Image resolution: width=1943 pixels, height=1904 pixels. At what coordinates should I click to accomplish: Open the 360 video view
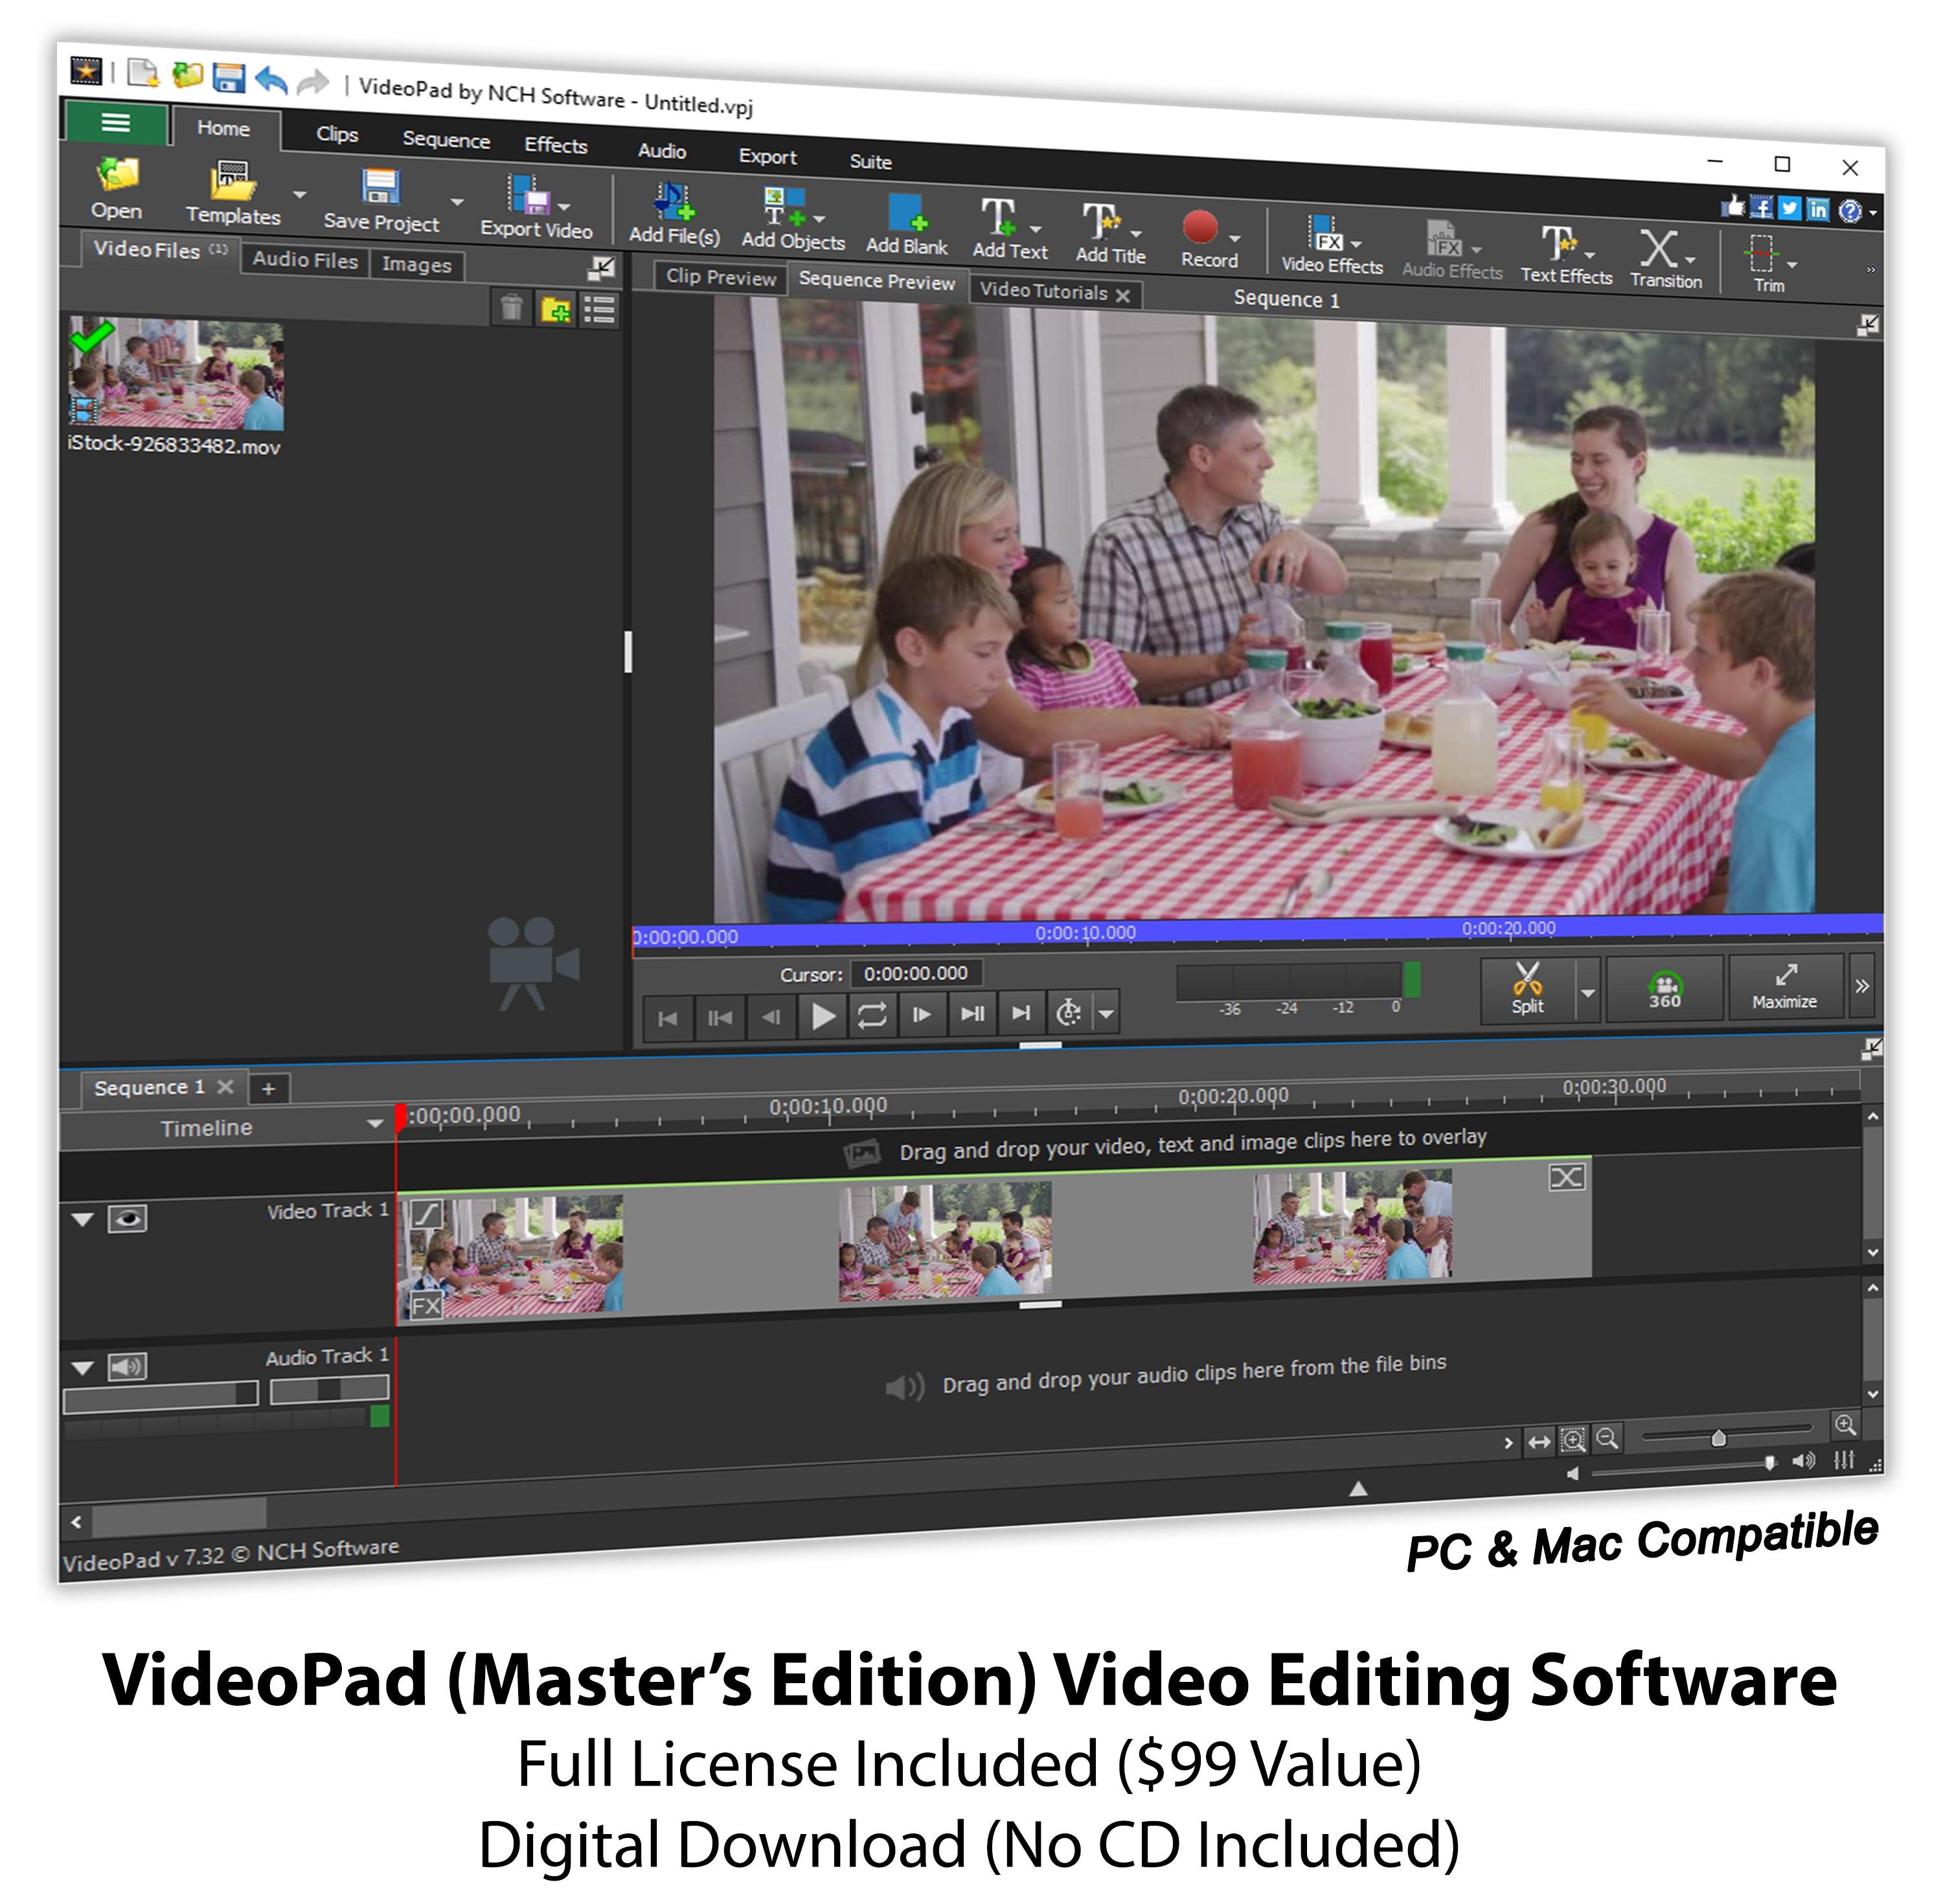point(1665,989)
